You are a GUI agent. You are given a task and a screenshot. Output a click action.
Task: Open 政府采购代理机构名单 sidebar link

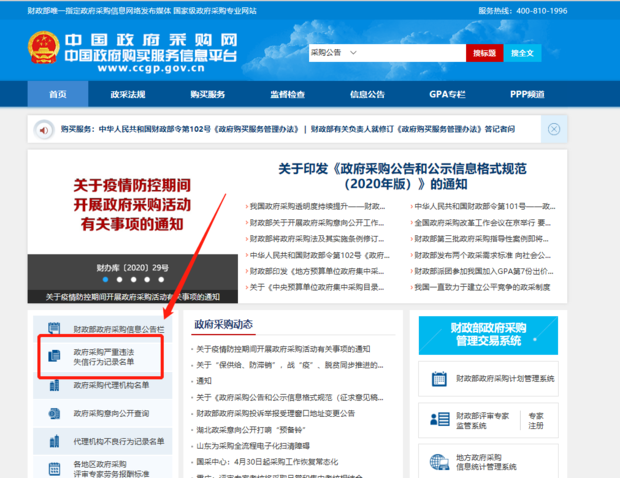[111, 385]
